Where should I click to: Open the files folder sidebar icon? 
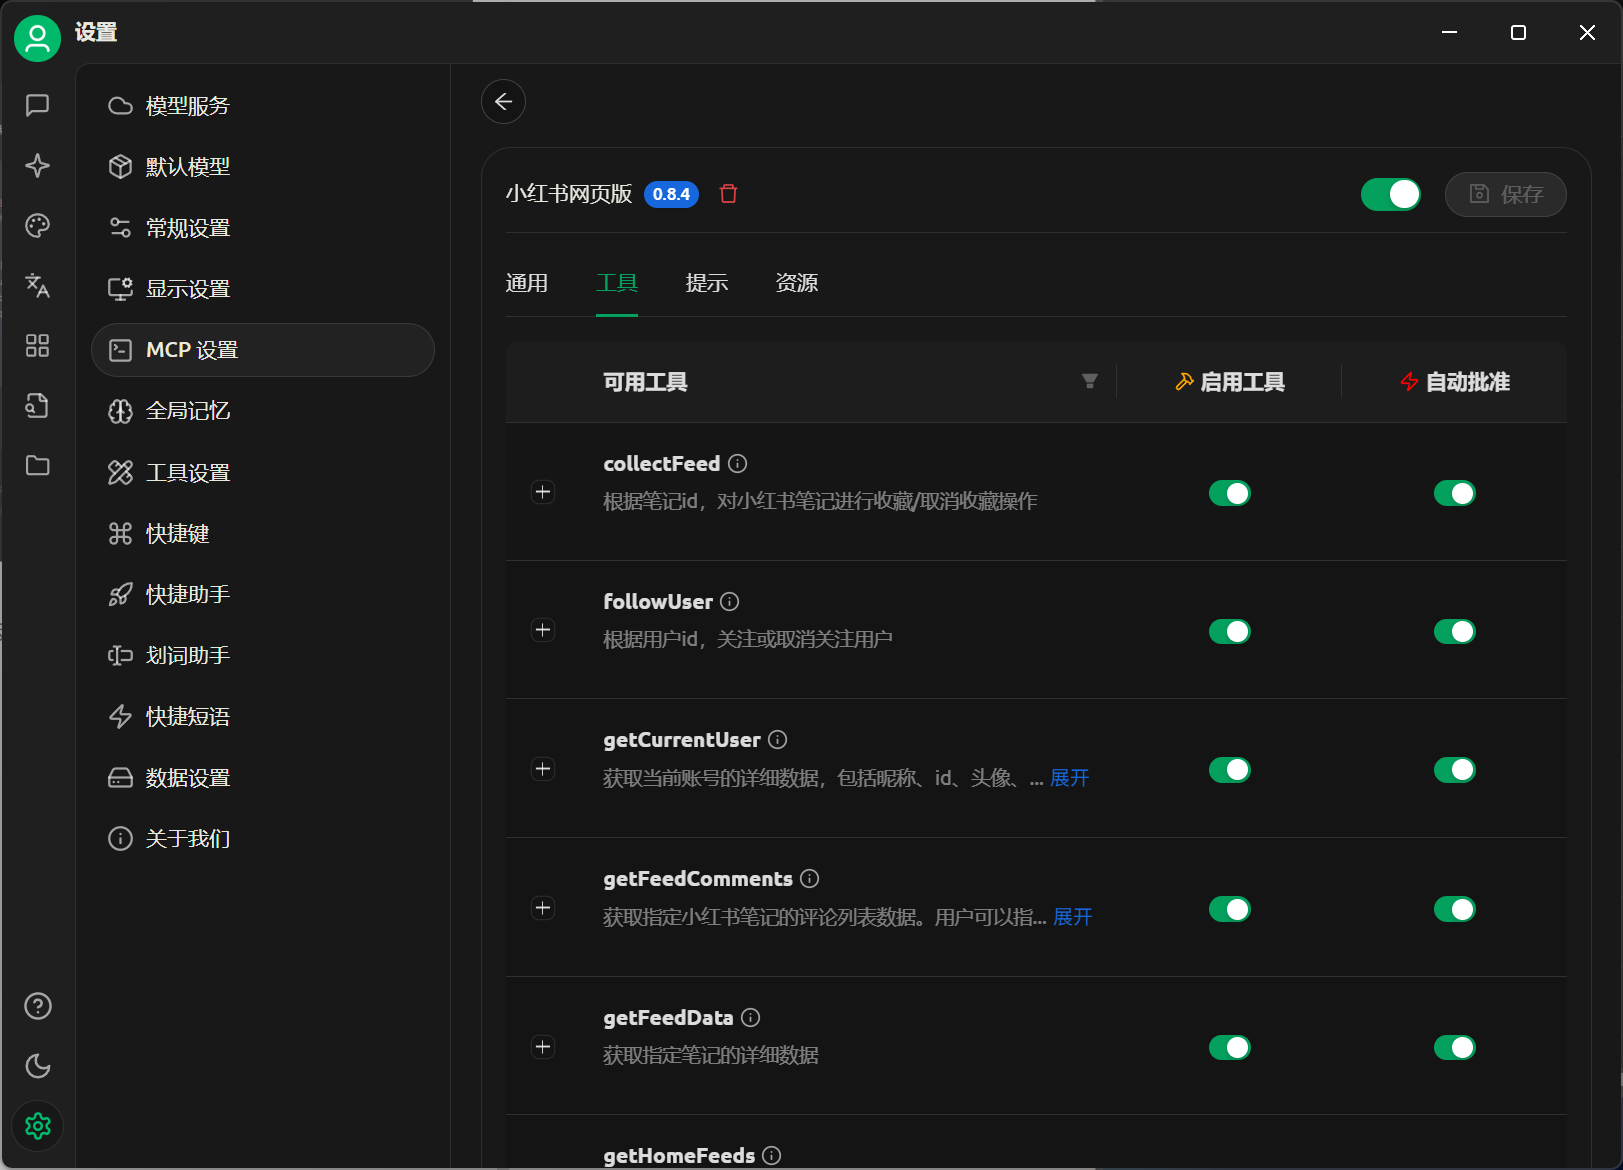38,466
